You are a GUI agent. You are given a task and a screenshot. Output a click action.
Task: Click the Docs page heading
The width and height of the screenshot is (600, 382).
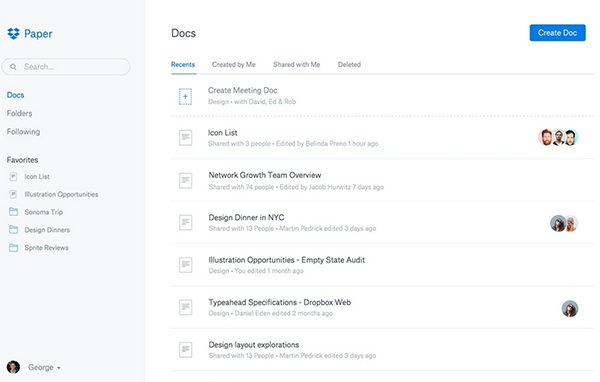[184, 33]
